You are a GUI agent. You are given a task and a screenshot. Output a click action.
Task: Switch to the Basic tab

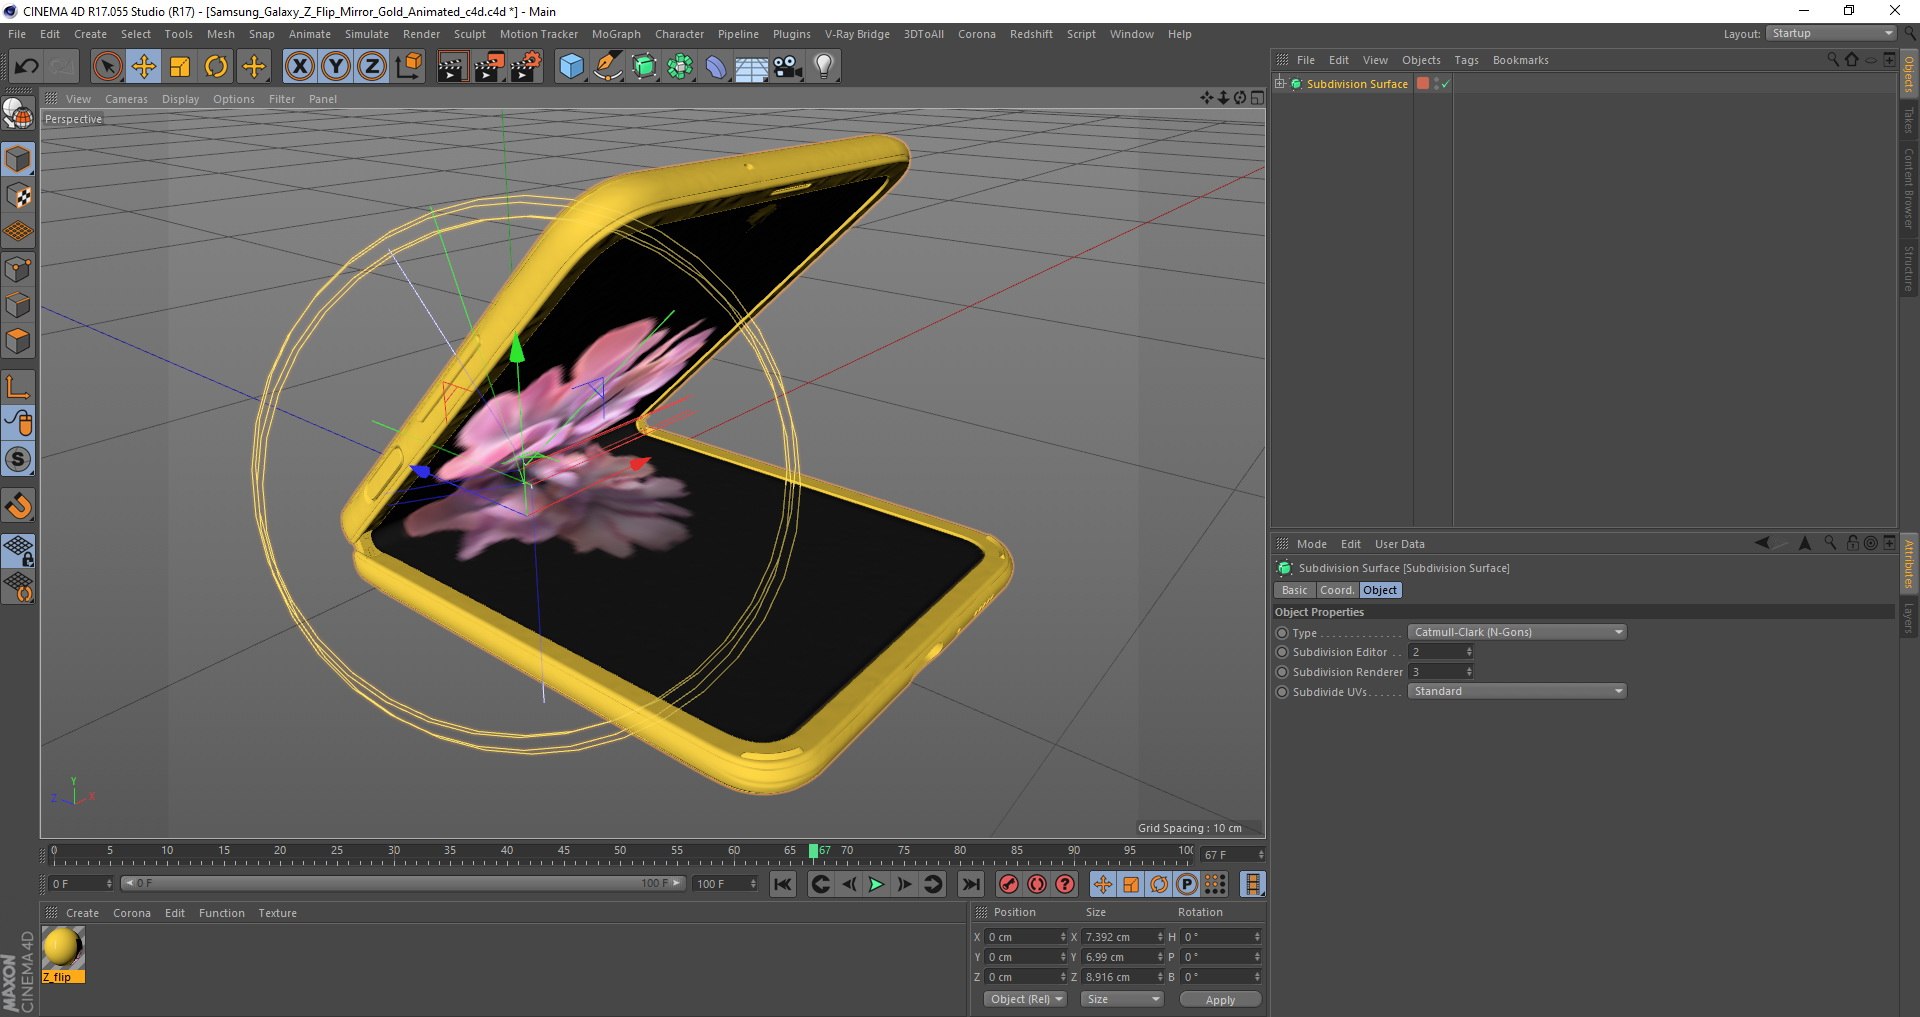tap(1294, 590)
